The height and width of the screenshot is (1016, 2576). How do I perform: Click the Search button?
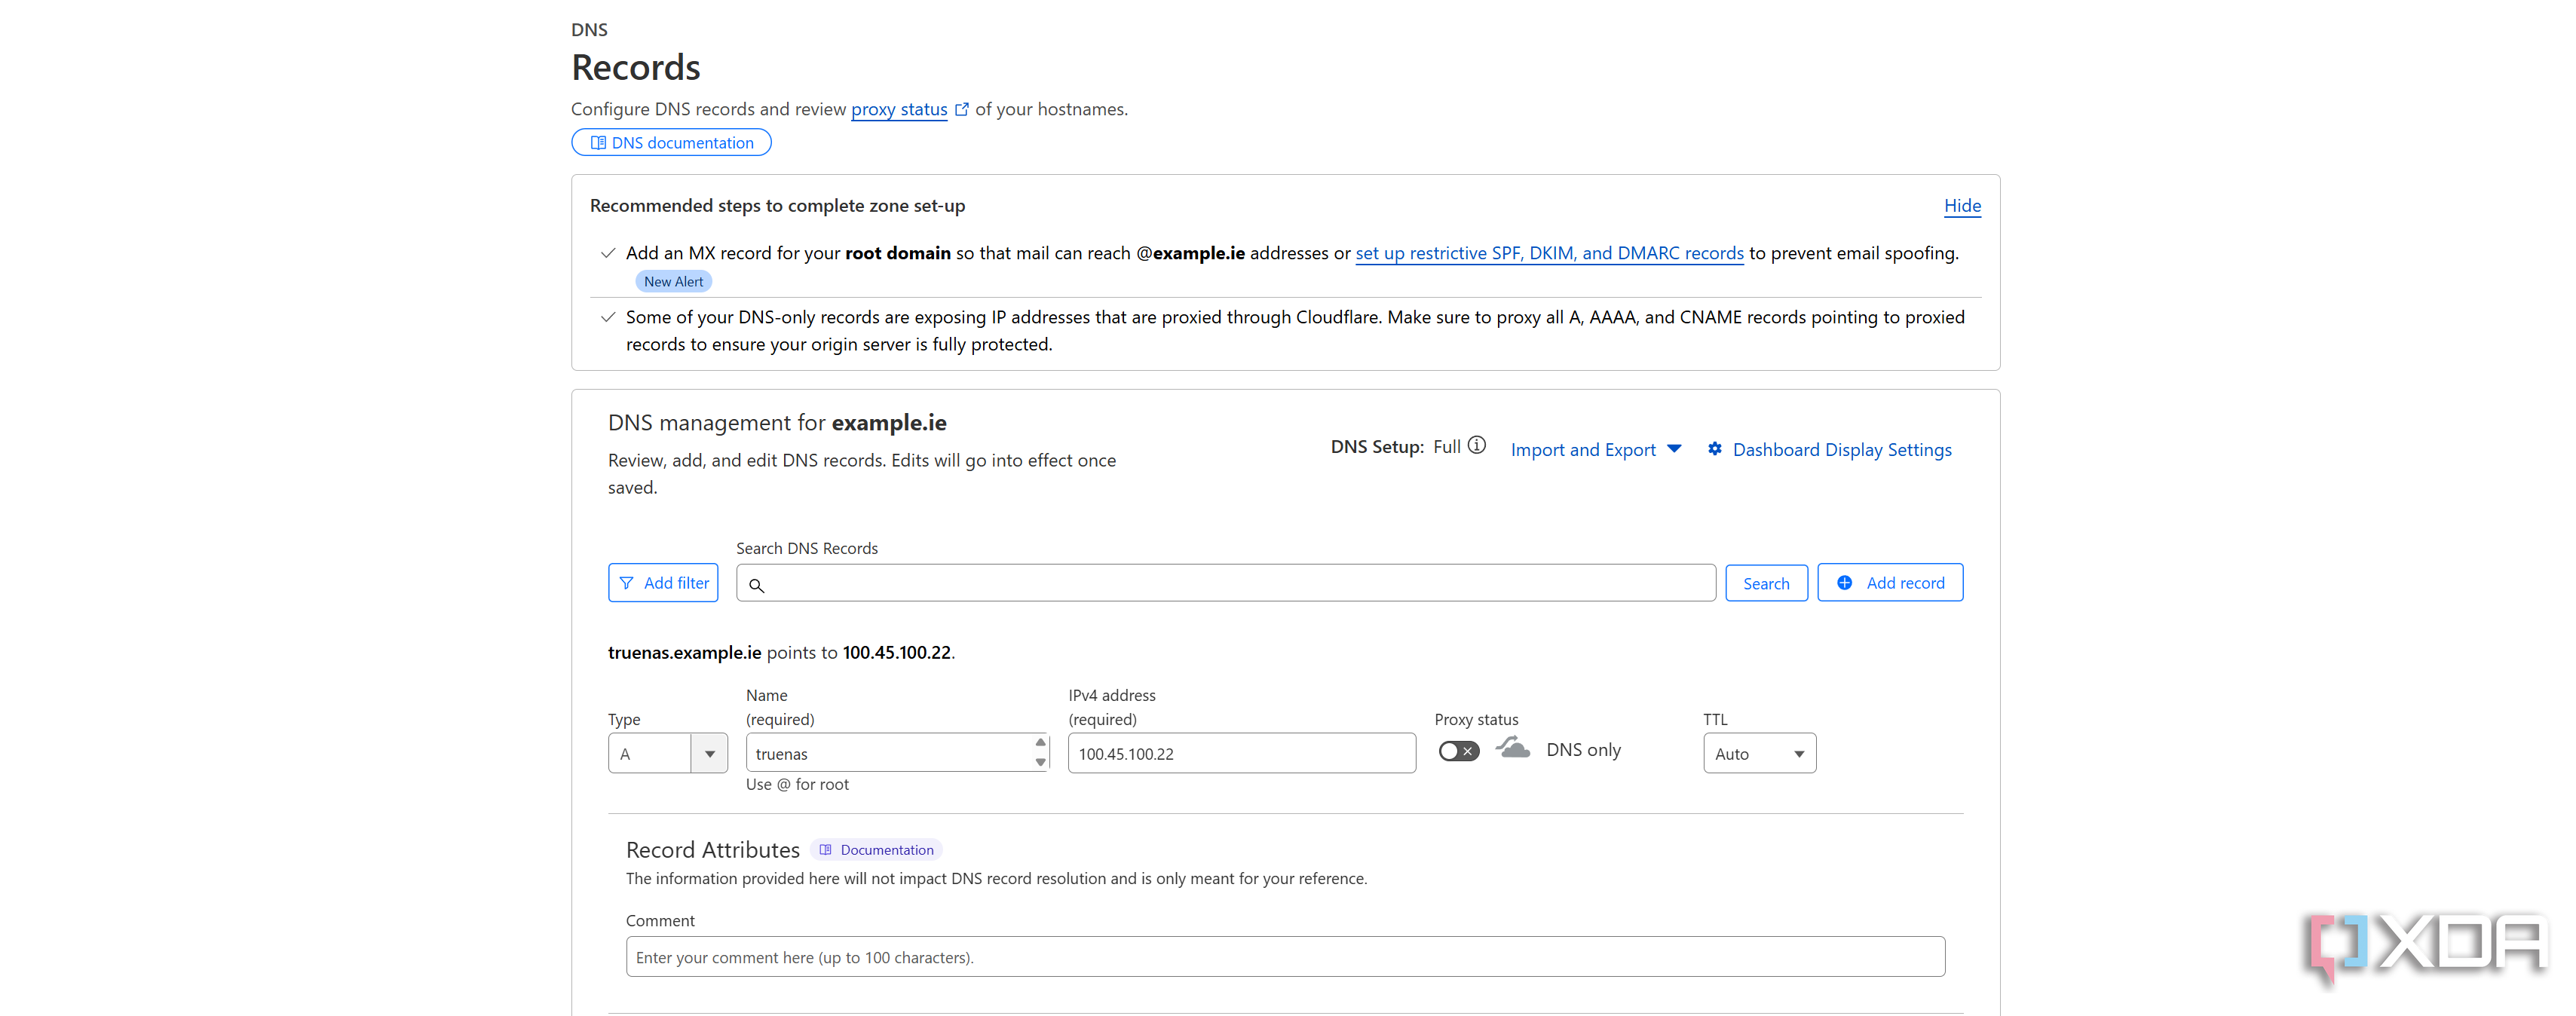pyautogui.click(x=1766, y=582)
